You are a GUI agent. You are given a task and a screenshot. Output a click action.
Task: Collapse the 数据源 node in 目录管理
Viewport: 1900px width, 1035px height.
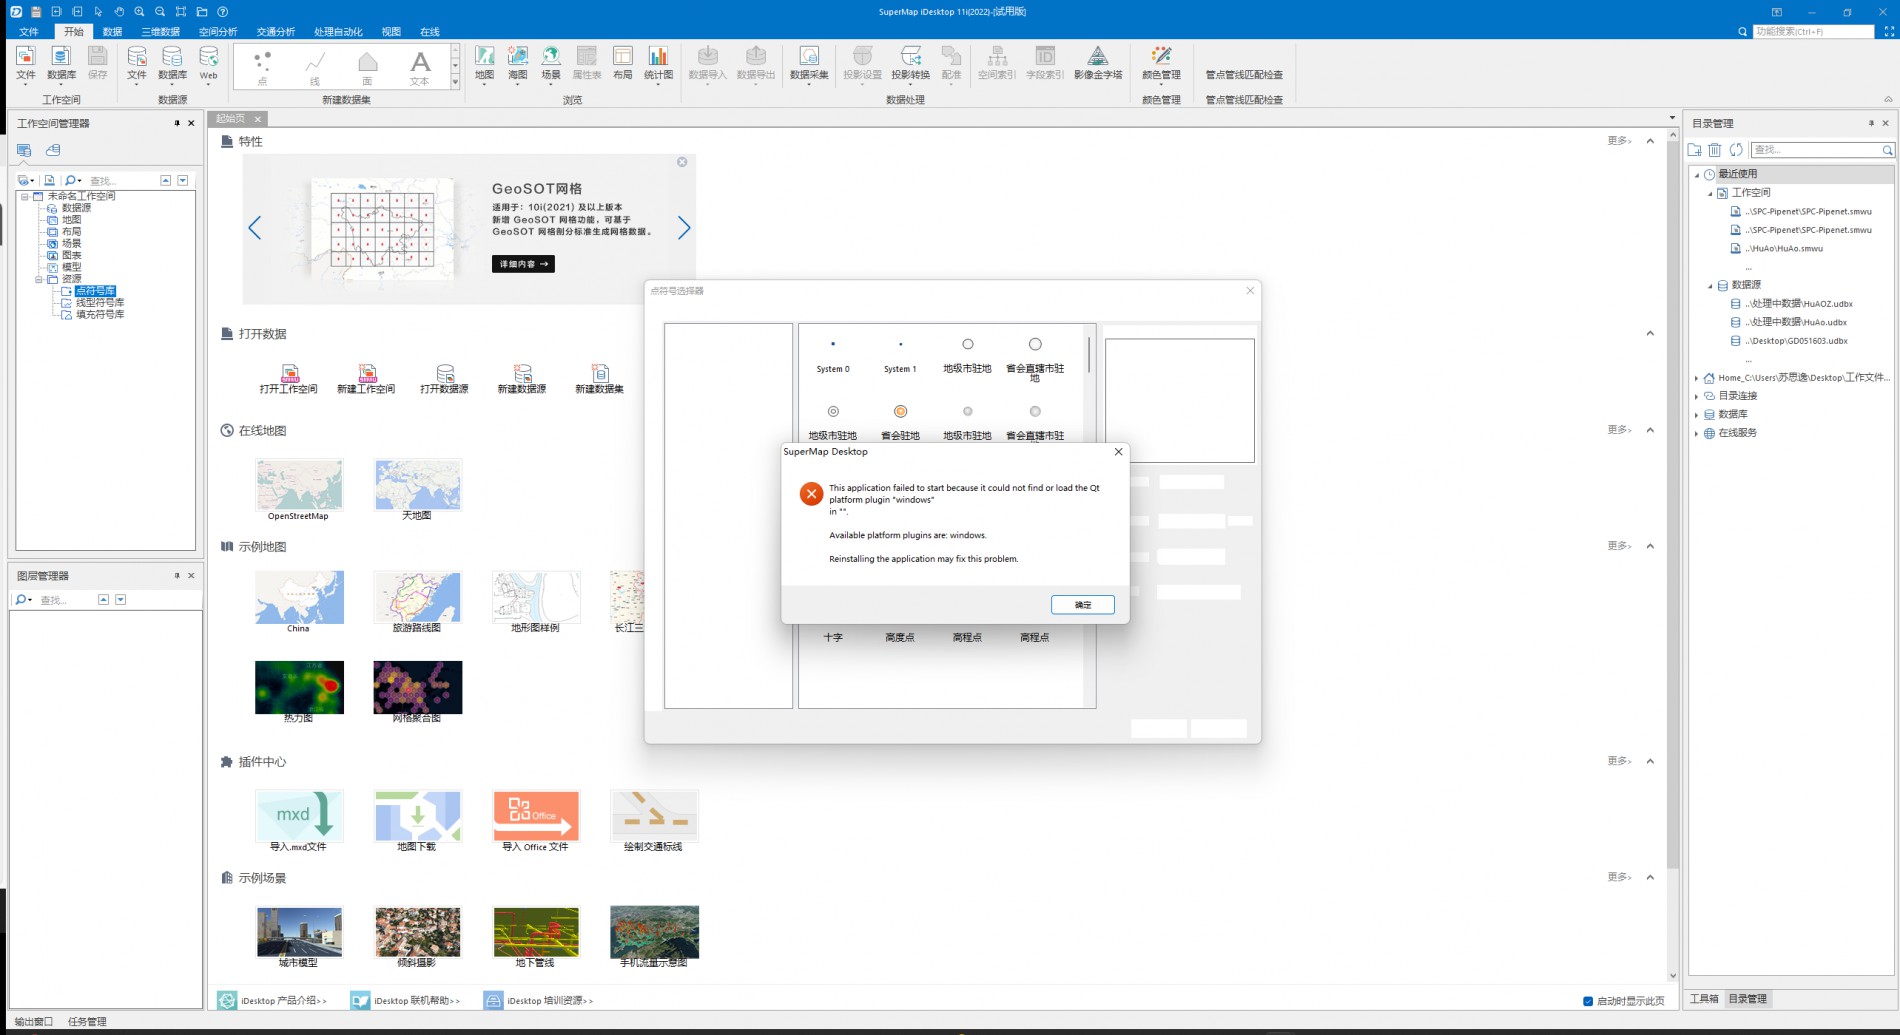click(1710, 285)
